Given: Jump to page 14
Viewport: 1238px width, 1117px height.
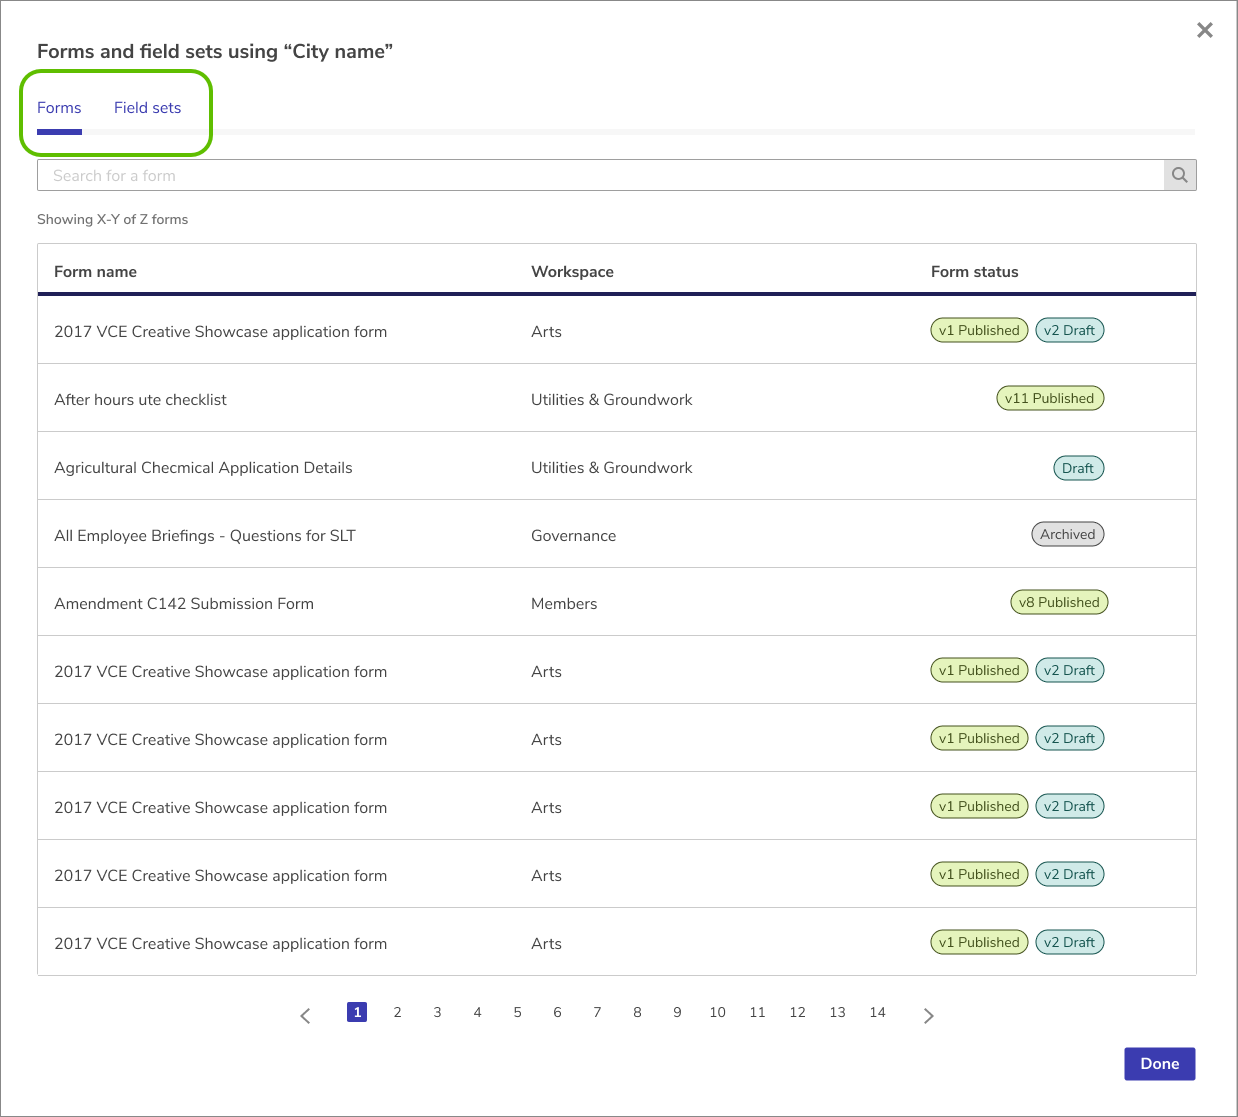Looking at the screenshot, I should click(877, 1012).
